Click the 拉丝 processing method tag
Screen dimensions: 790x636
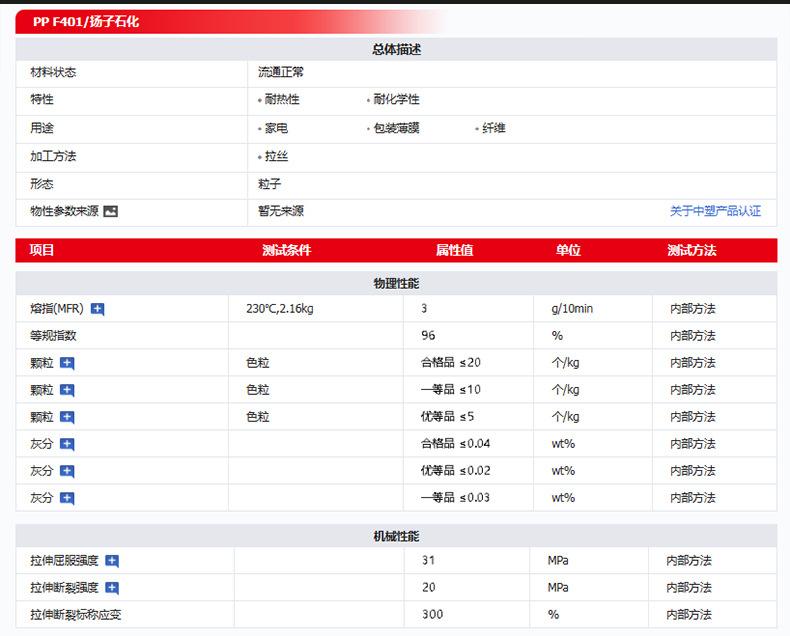click(x=276, y=157)
